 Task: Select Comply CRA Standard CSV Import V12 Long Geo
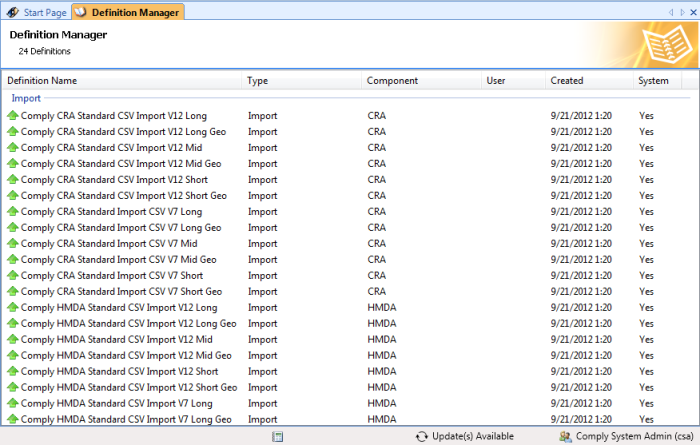123,132
